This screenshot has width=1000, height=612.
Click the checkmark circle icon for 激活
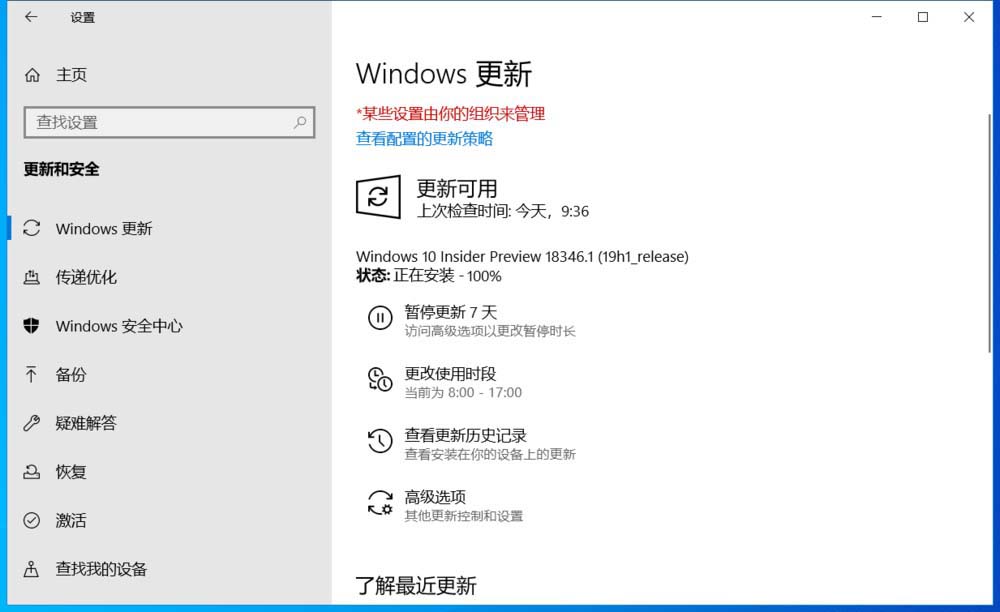point(31,520)
